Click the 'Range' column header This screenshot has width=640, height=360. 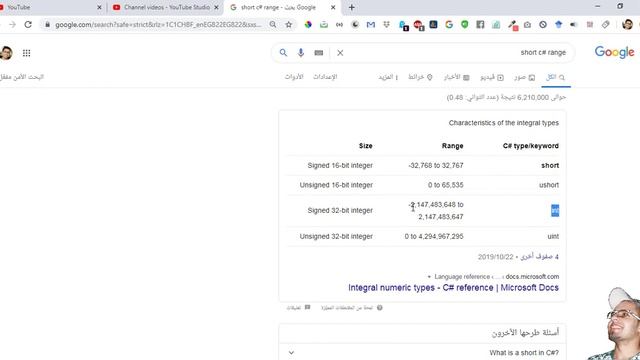452,146
